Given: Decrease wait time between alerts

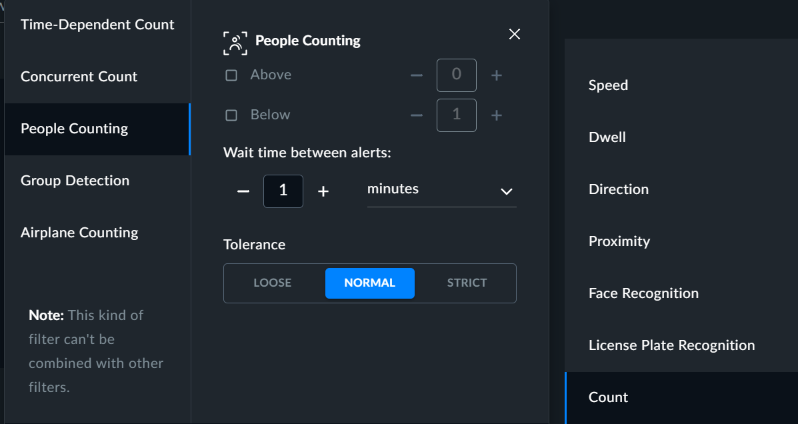Looking at the screenshot, I should tap(243, 191).
